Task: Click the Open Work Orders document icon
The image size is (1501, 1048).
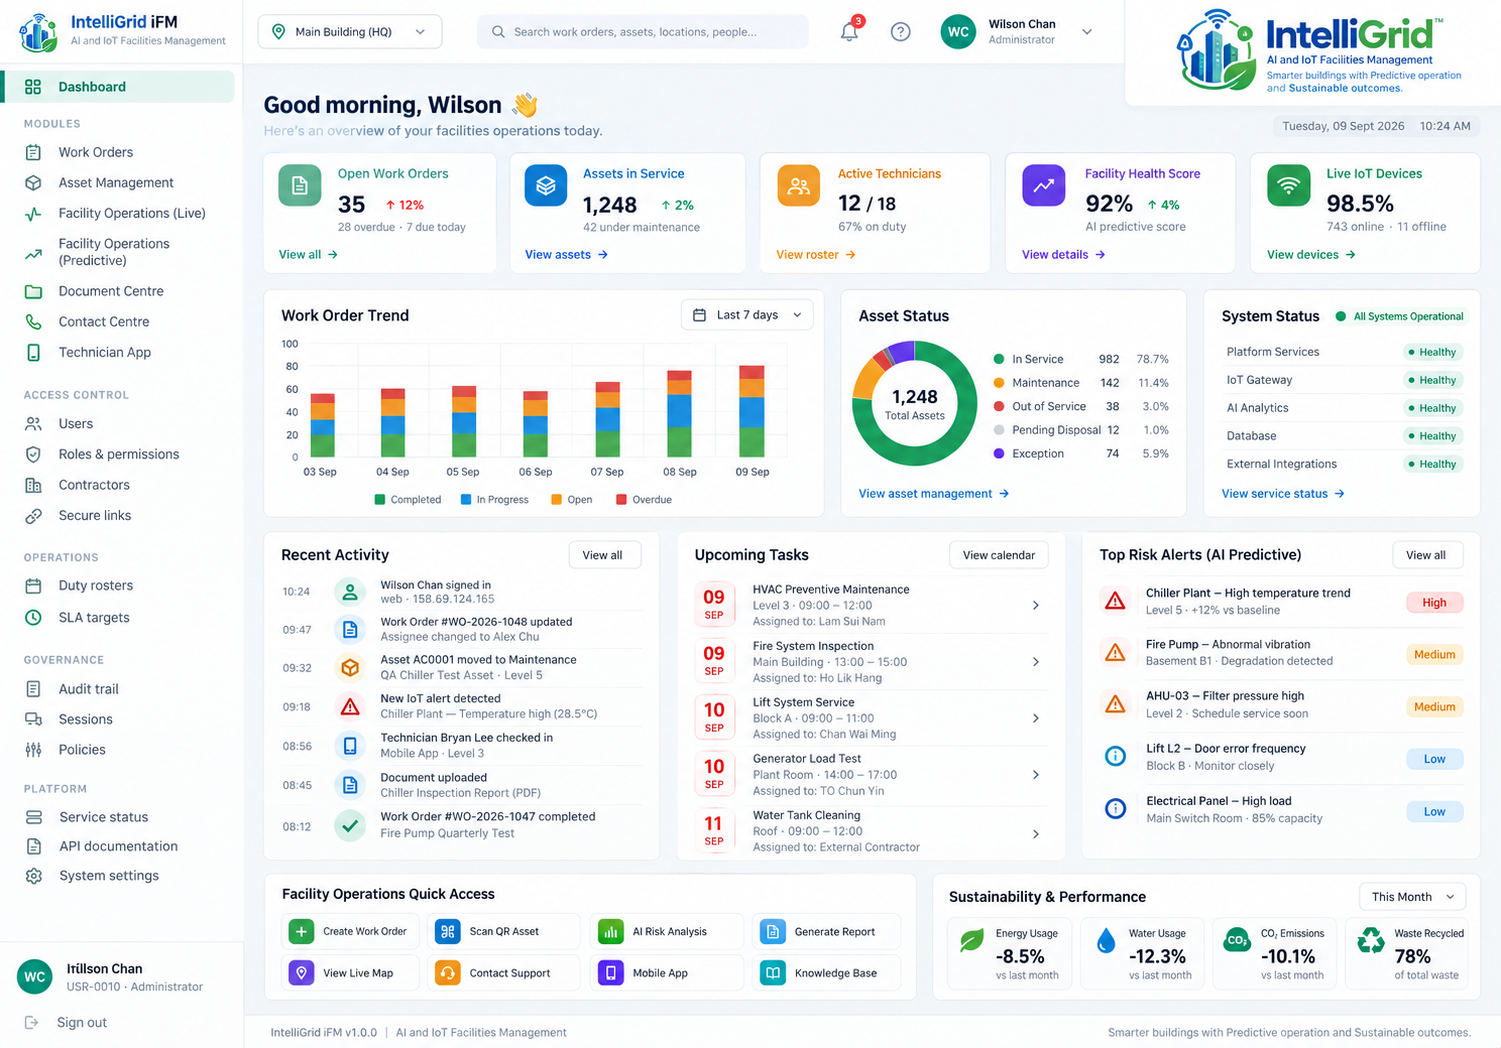Action: tap(299, 186)
